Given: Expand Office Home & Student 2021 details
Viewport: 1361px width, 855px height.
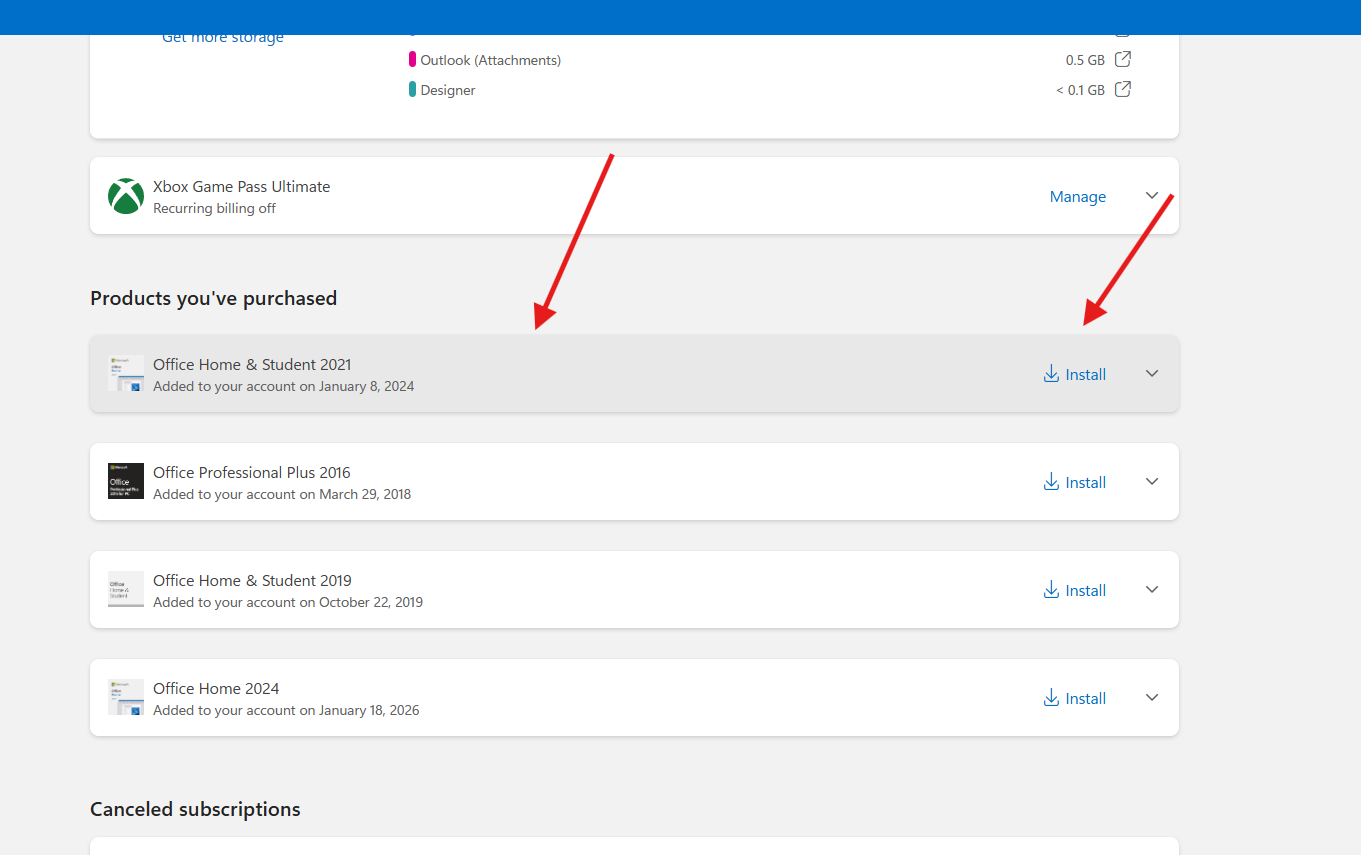Looking at the screenshot, I should click(1152, 373).
